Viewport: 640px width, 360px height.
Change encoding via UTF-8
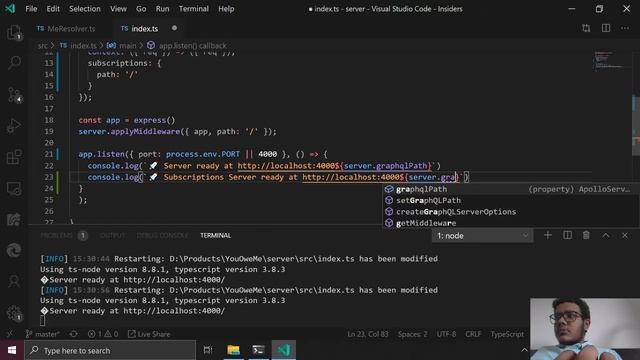(446, 334)
